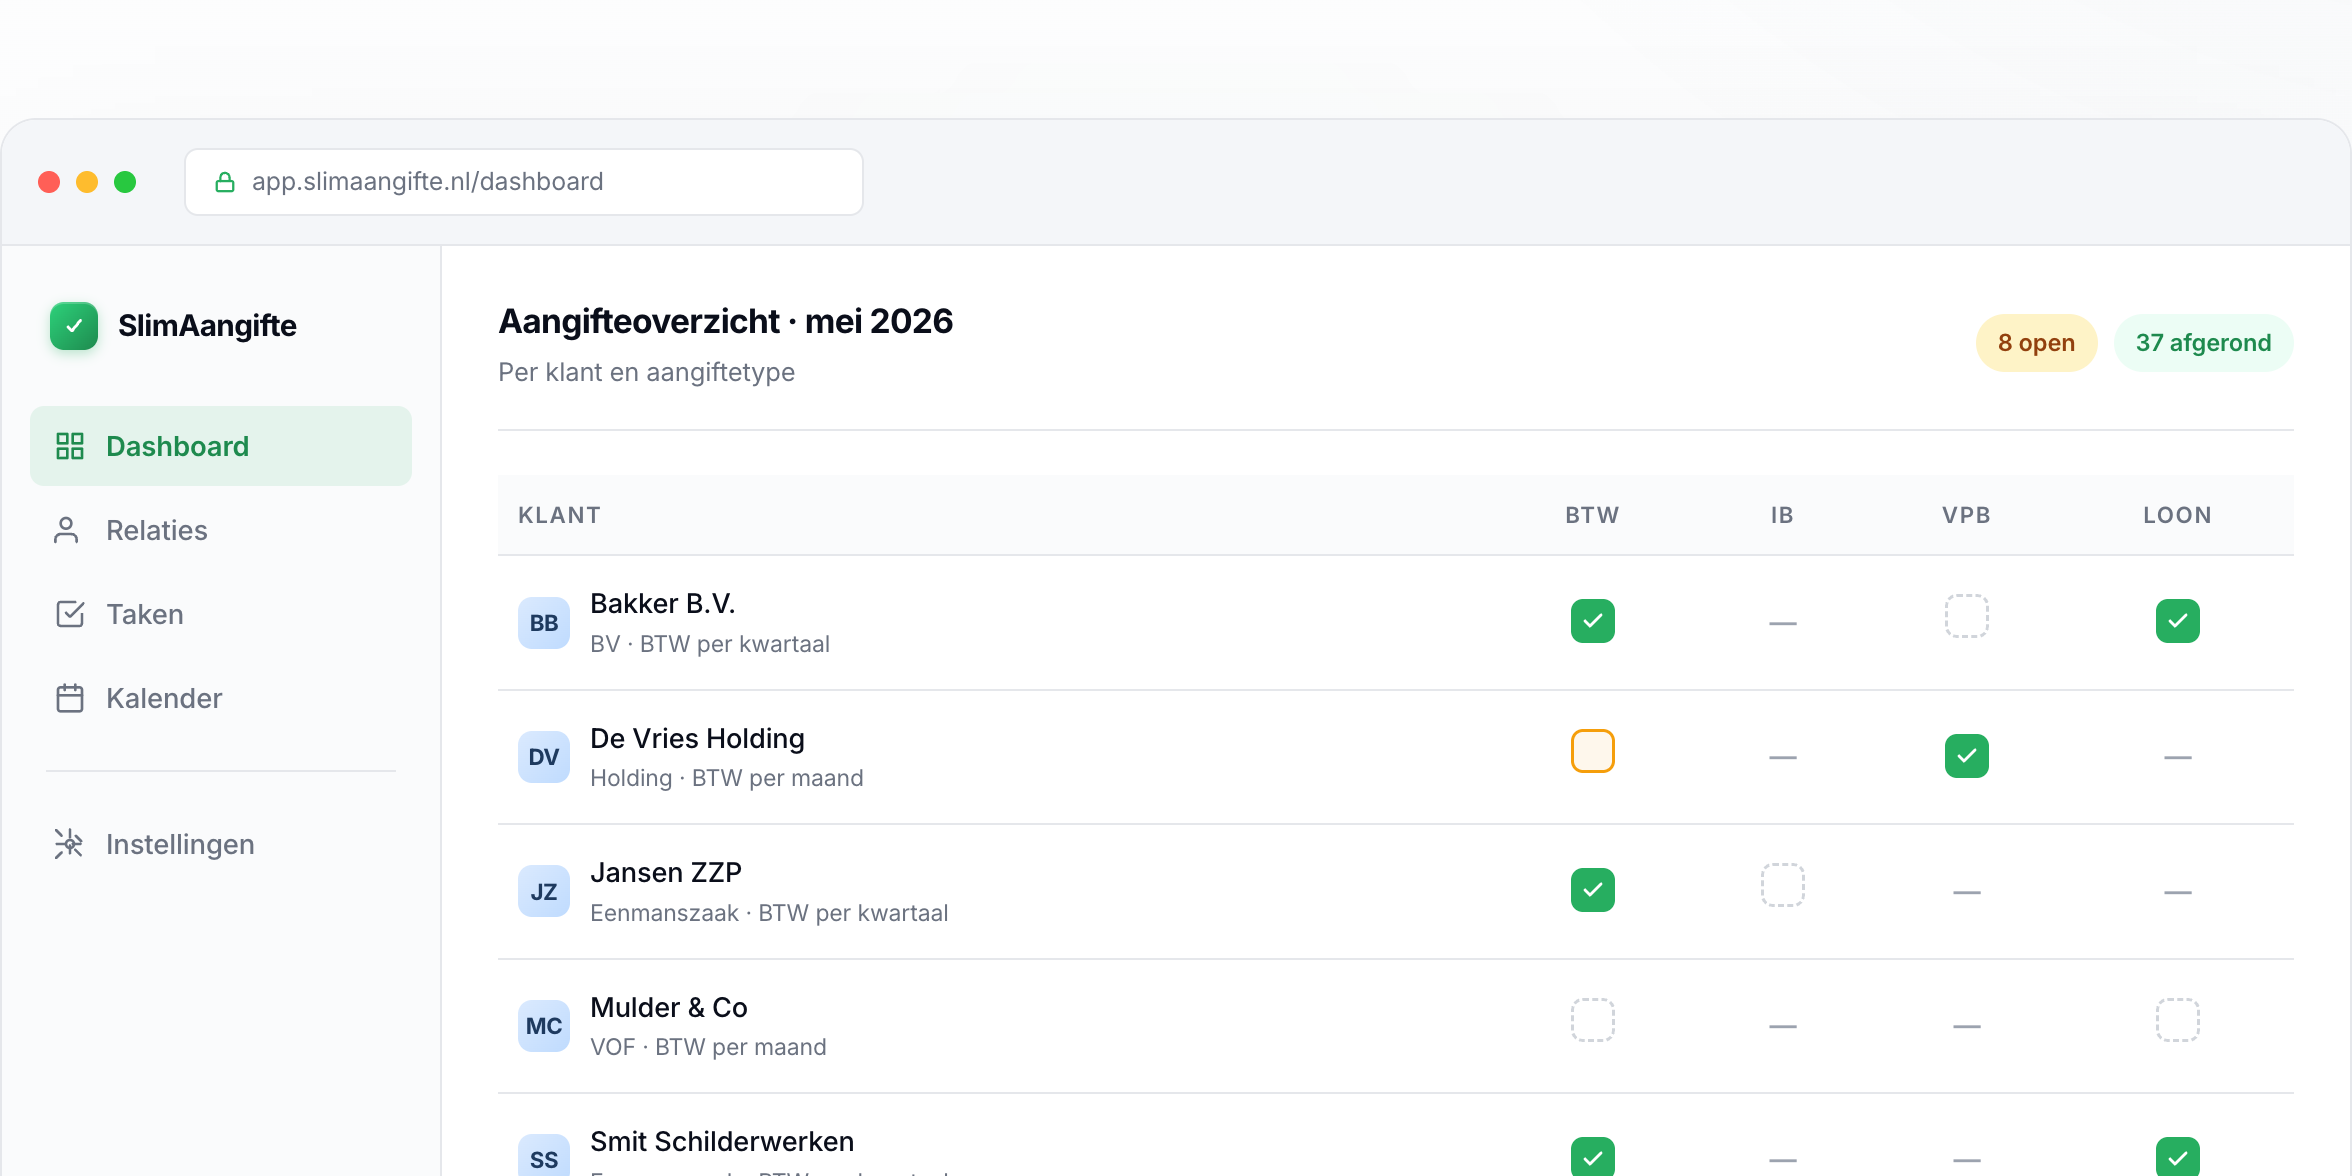2352x1176 pixels.
Task: Click the red close window button
Action: pyautogui.click(x=49, y=182)
